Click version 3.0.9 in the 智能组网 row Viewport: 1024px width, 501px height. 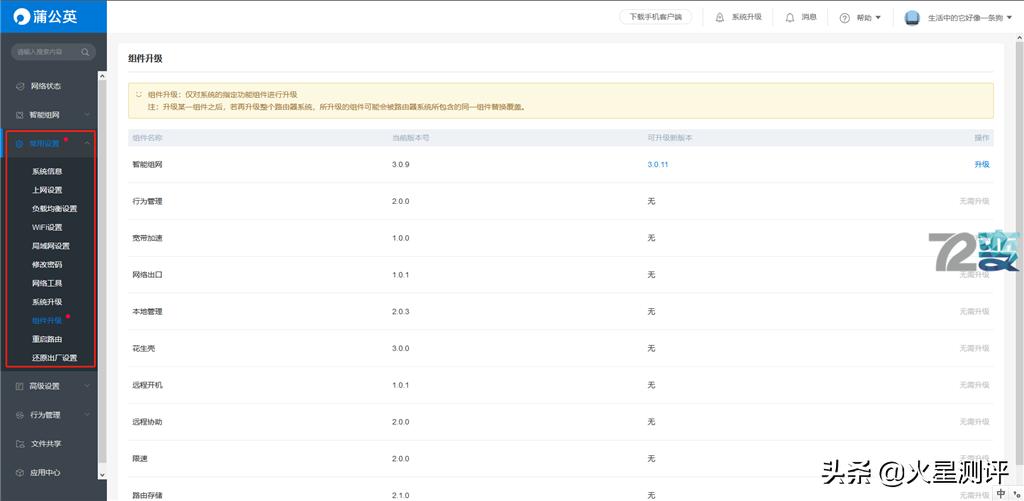(400, 165)
